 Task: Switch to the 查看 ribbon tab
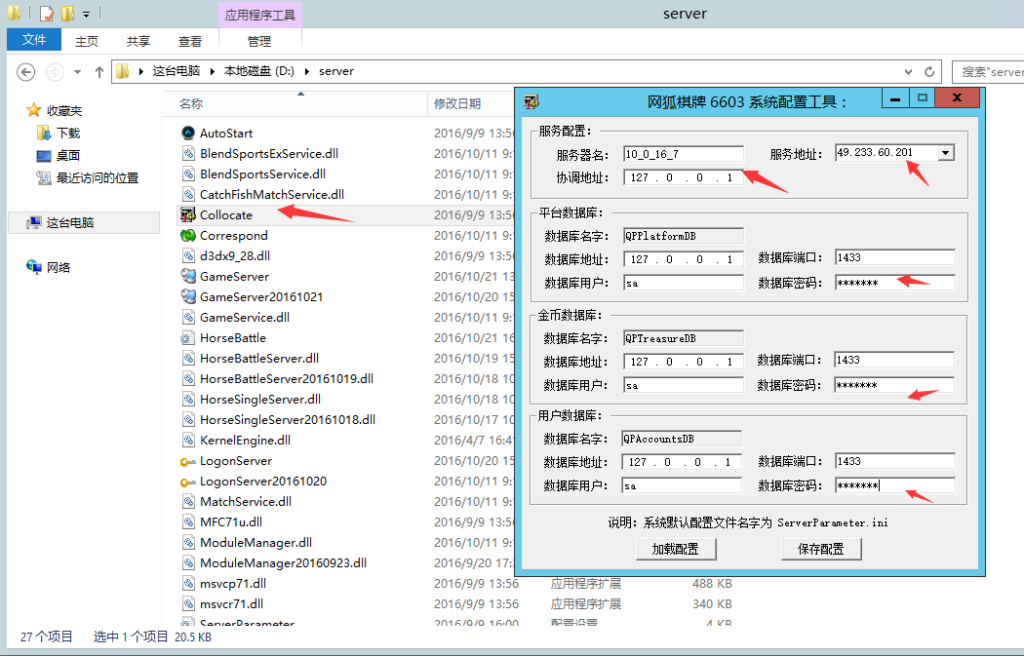pyautogui.click(x=190, y=41)
